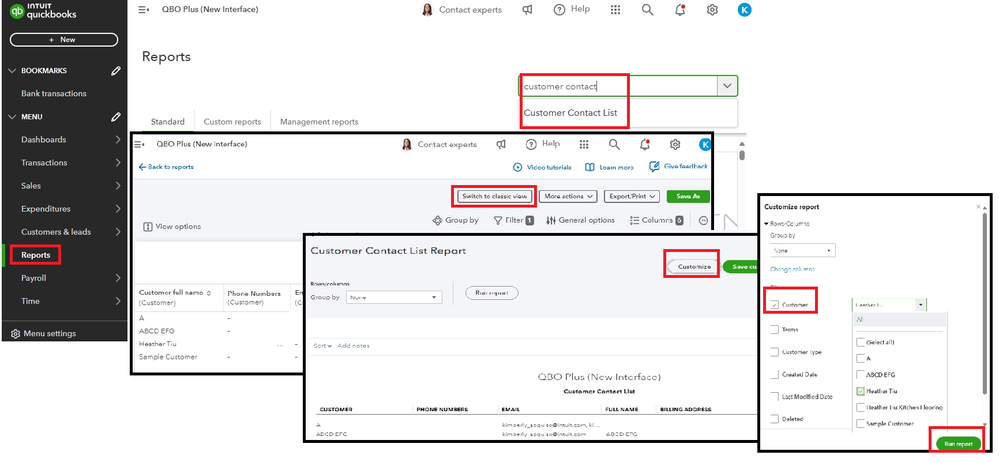Switch to the Management reports tab
Screen dimensions: 999x463
[x=319, y=122]
